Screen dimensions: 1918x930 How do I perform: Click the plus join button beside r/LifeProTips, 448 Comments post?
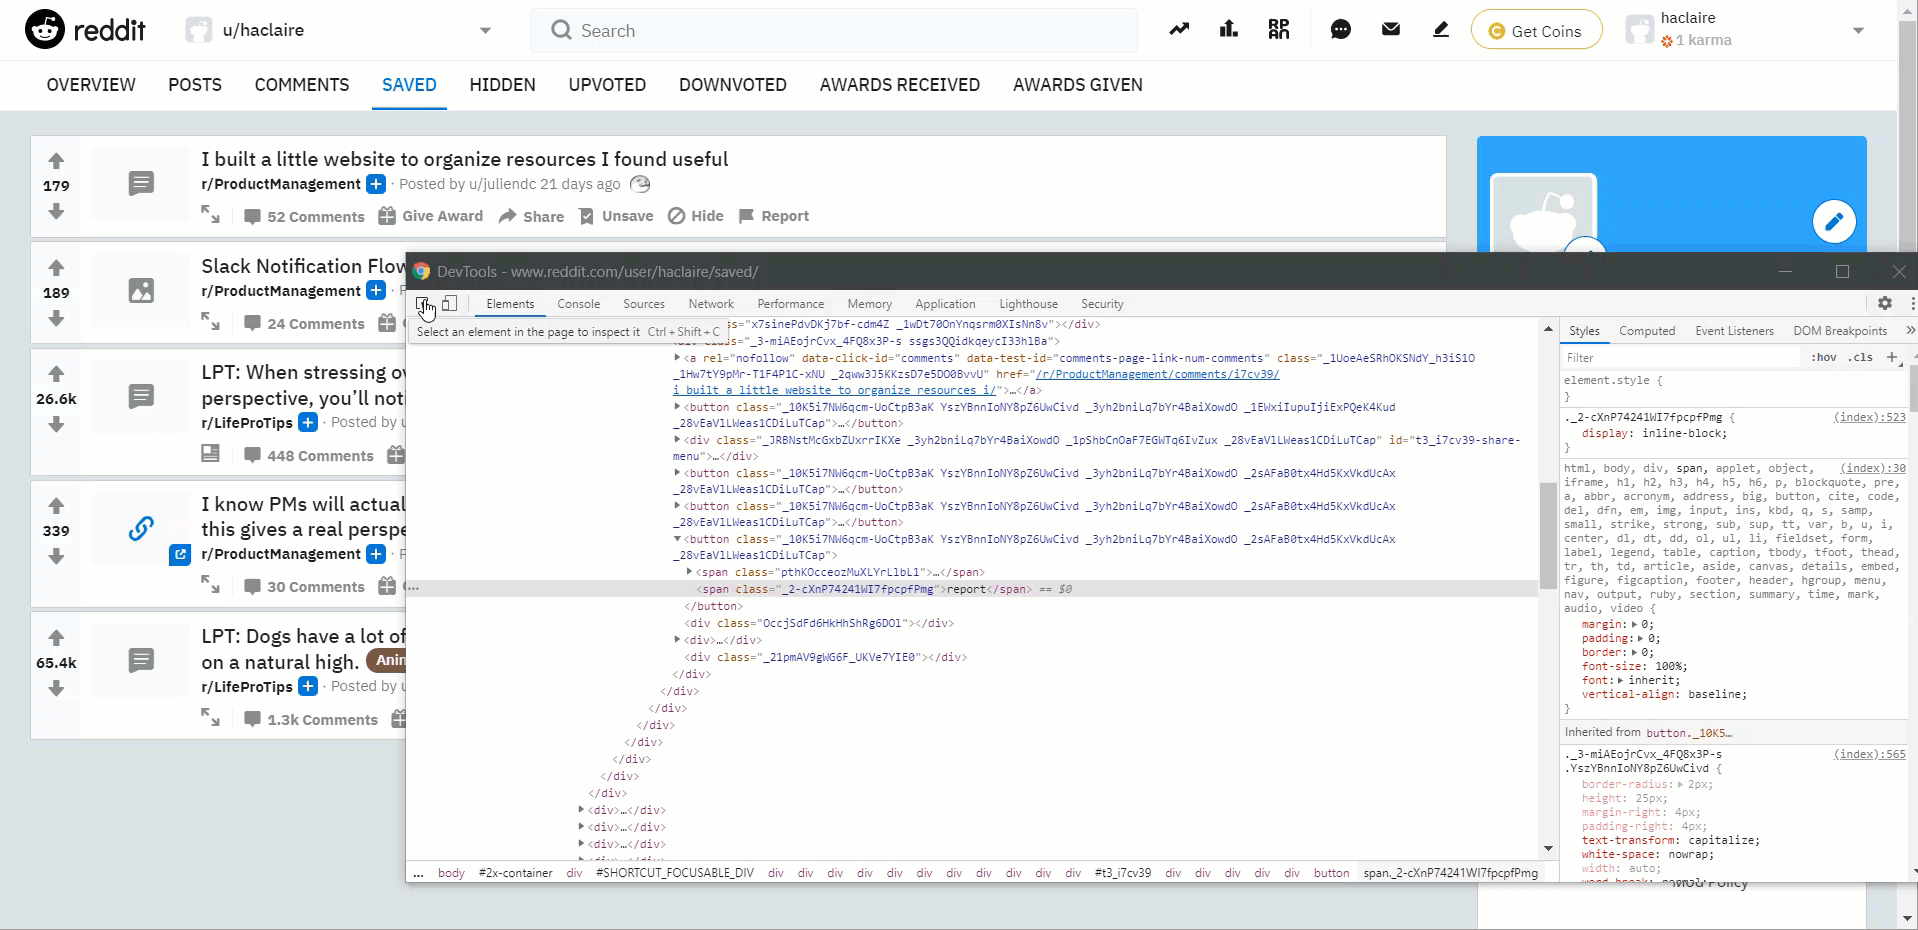tap(308, 422)
